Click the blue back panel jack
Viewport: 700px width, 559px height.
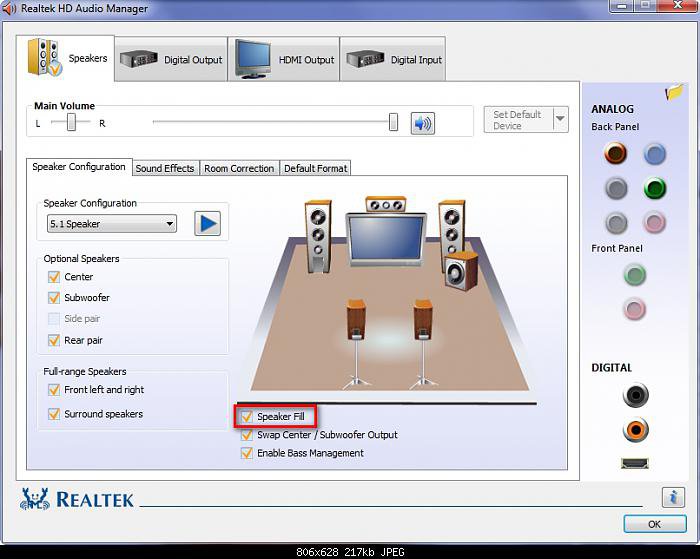click(654, 154)
